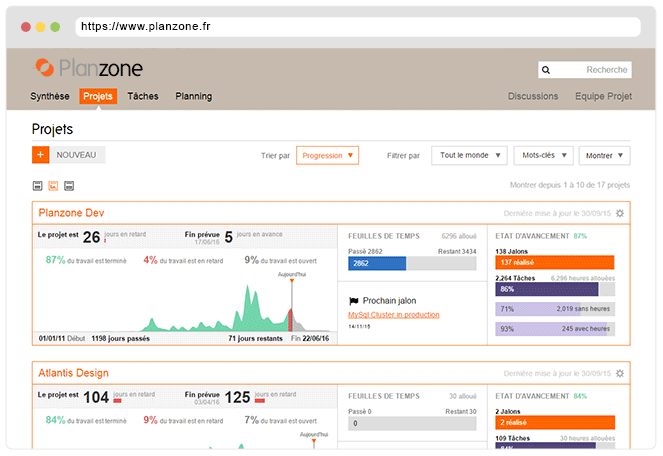
Task: Click the 1198 jours passés text
Action: [x=121, y=338]
